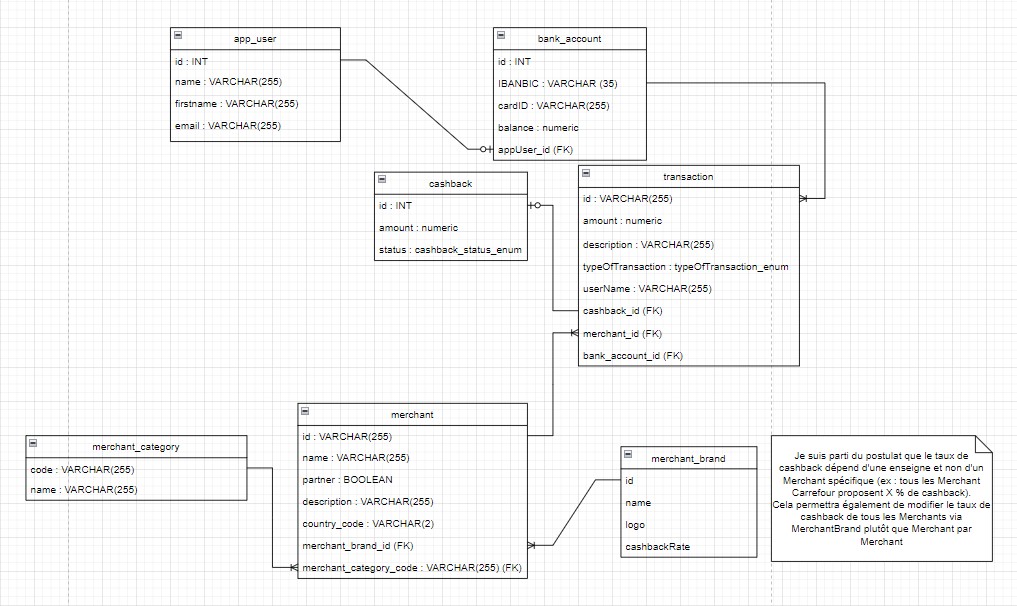The width and height of the screenshot is (1017, 606).
Task: Click the merchant_brand table header icon
Action: [x=631, y=456]
